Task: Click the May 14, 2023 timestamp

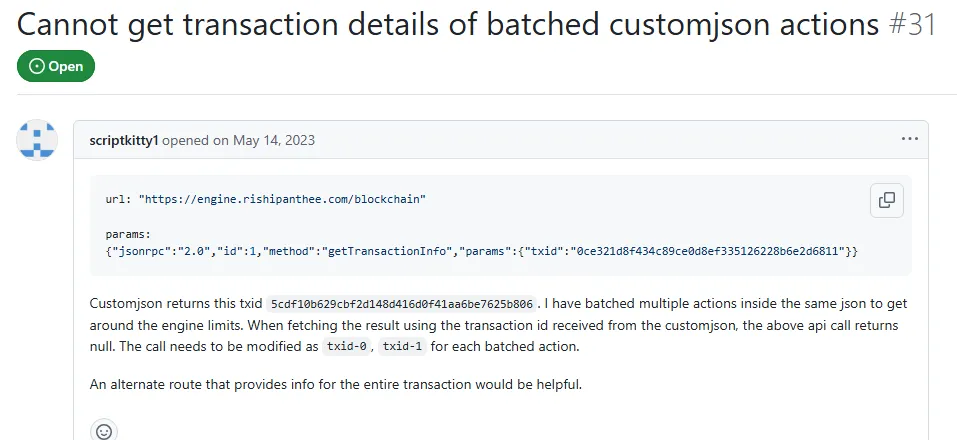Action: [x=273, y=140]
